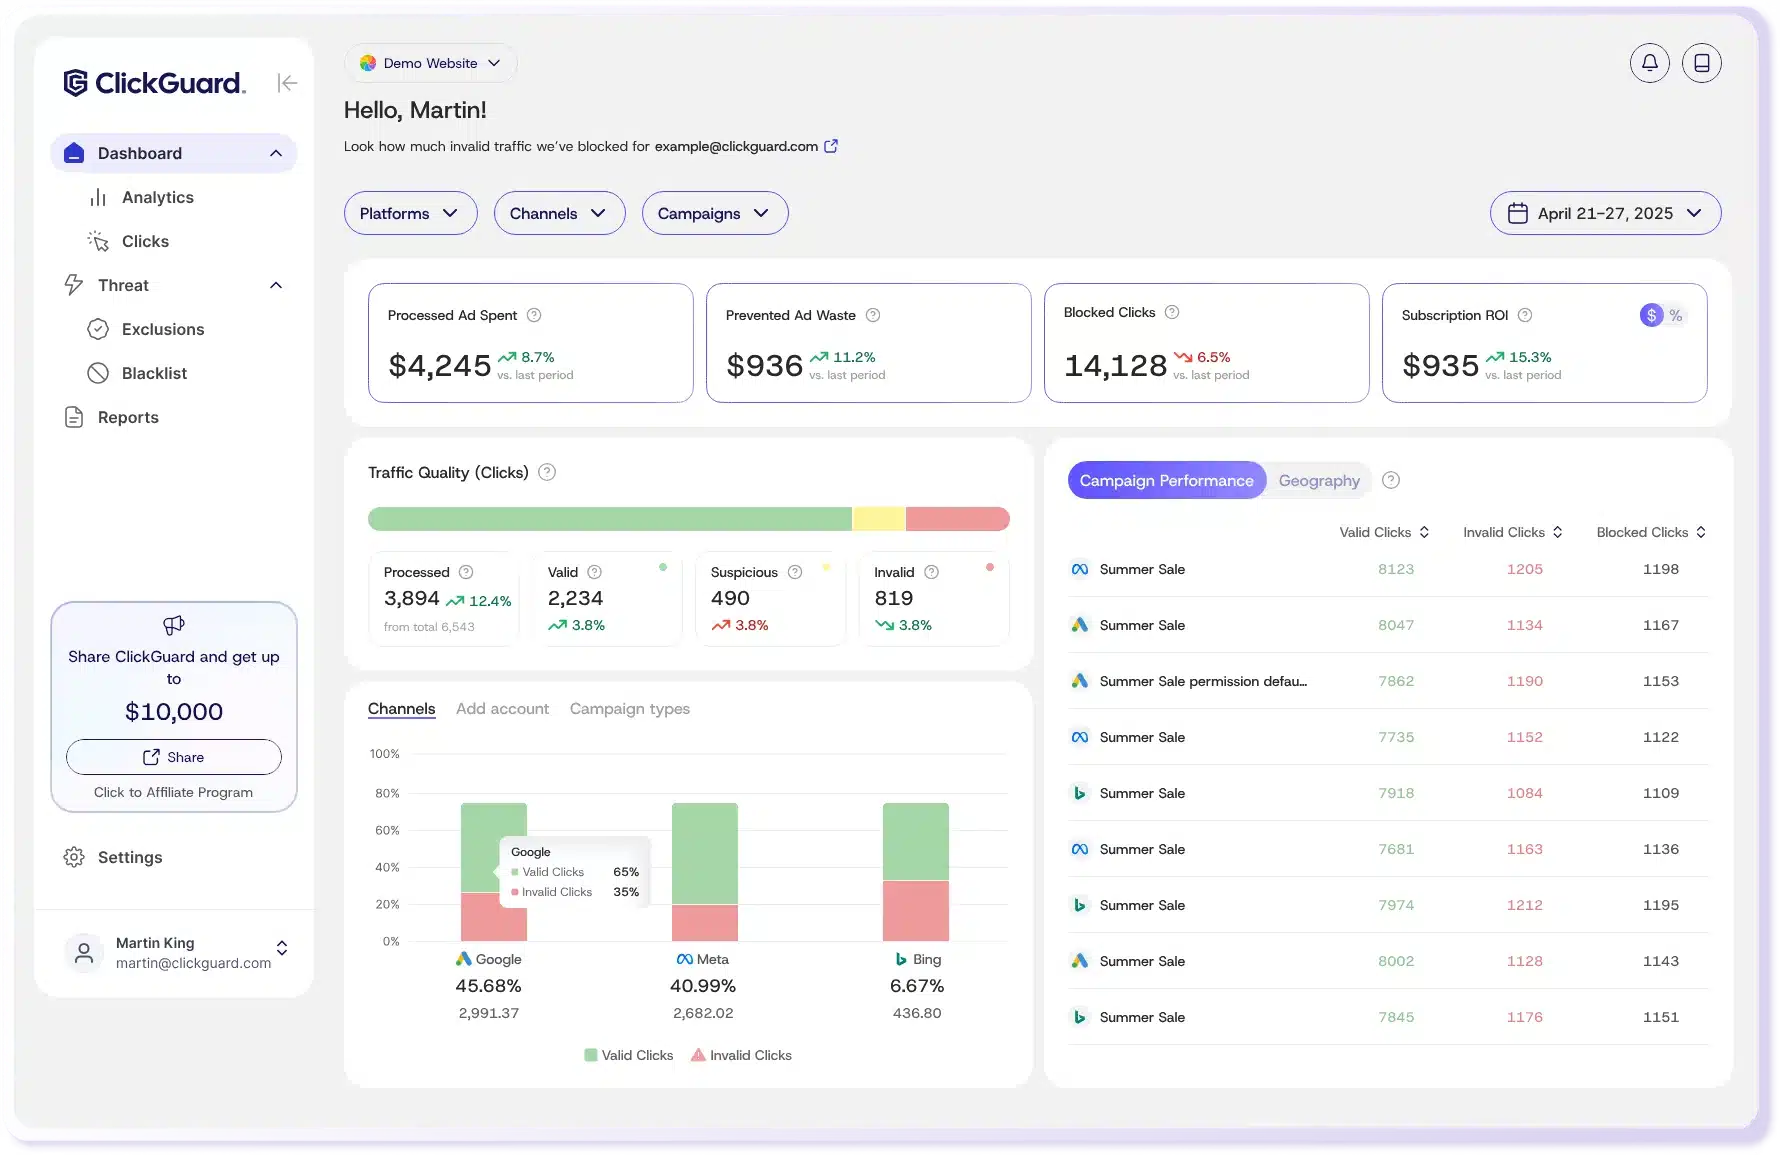The height and width of the screenshot is (1155, 1780).
Task: Select Analytics in the sidebar
Action: (x=156, y=197)
